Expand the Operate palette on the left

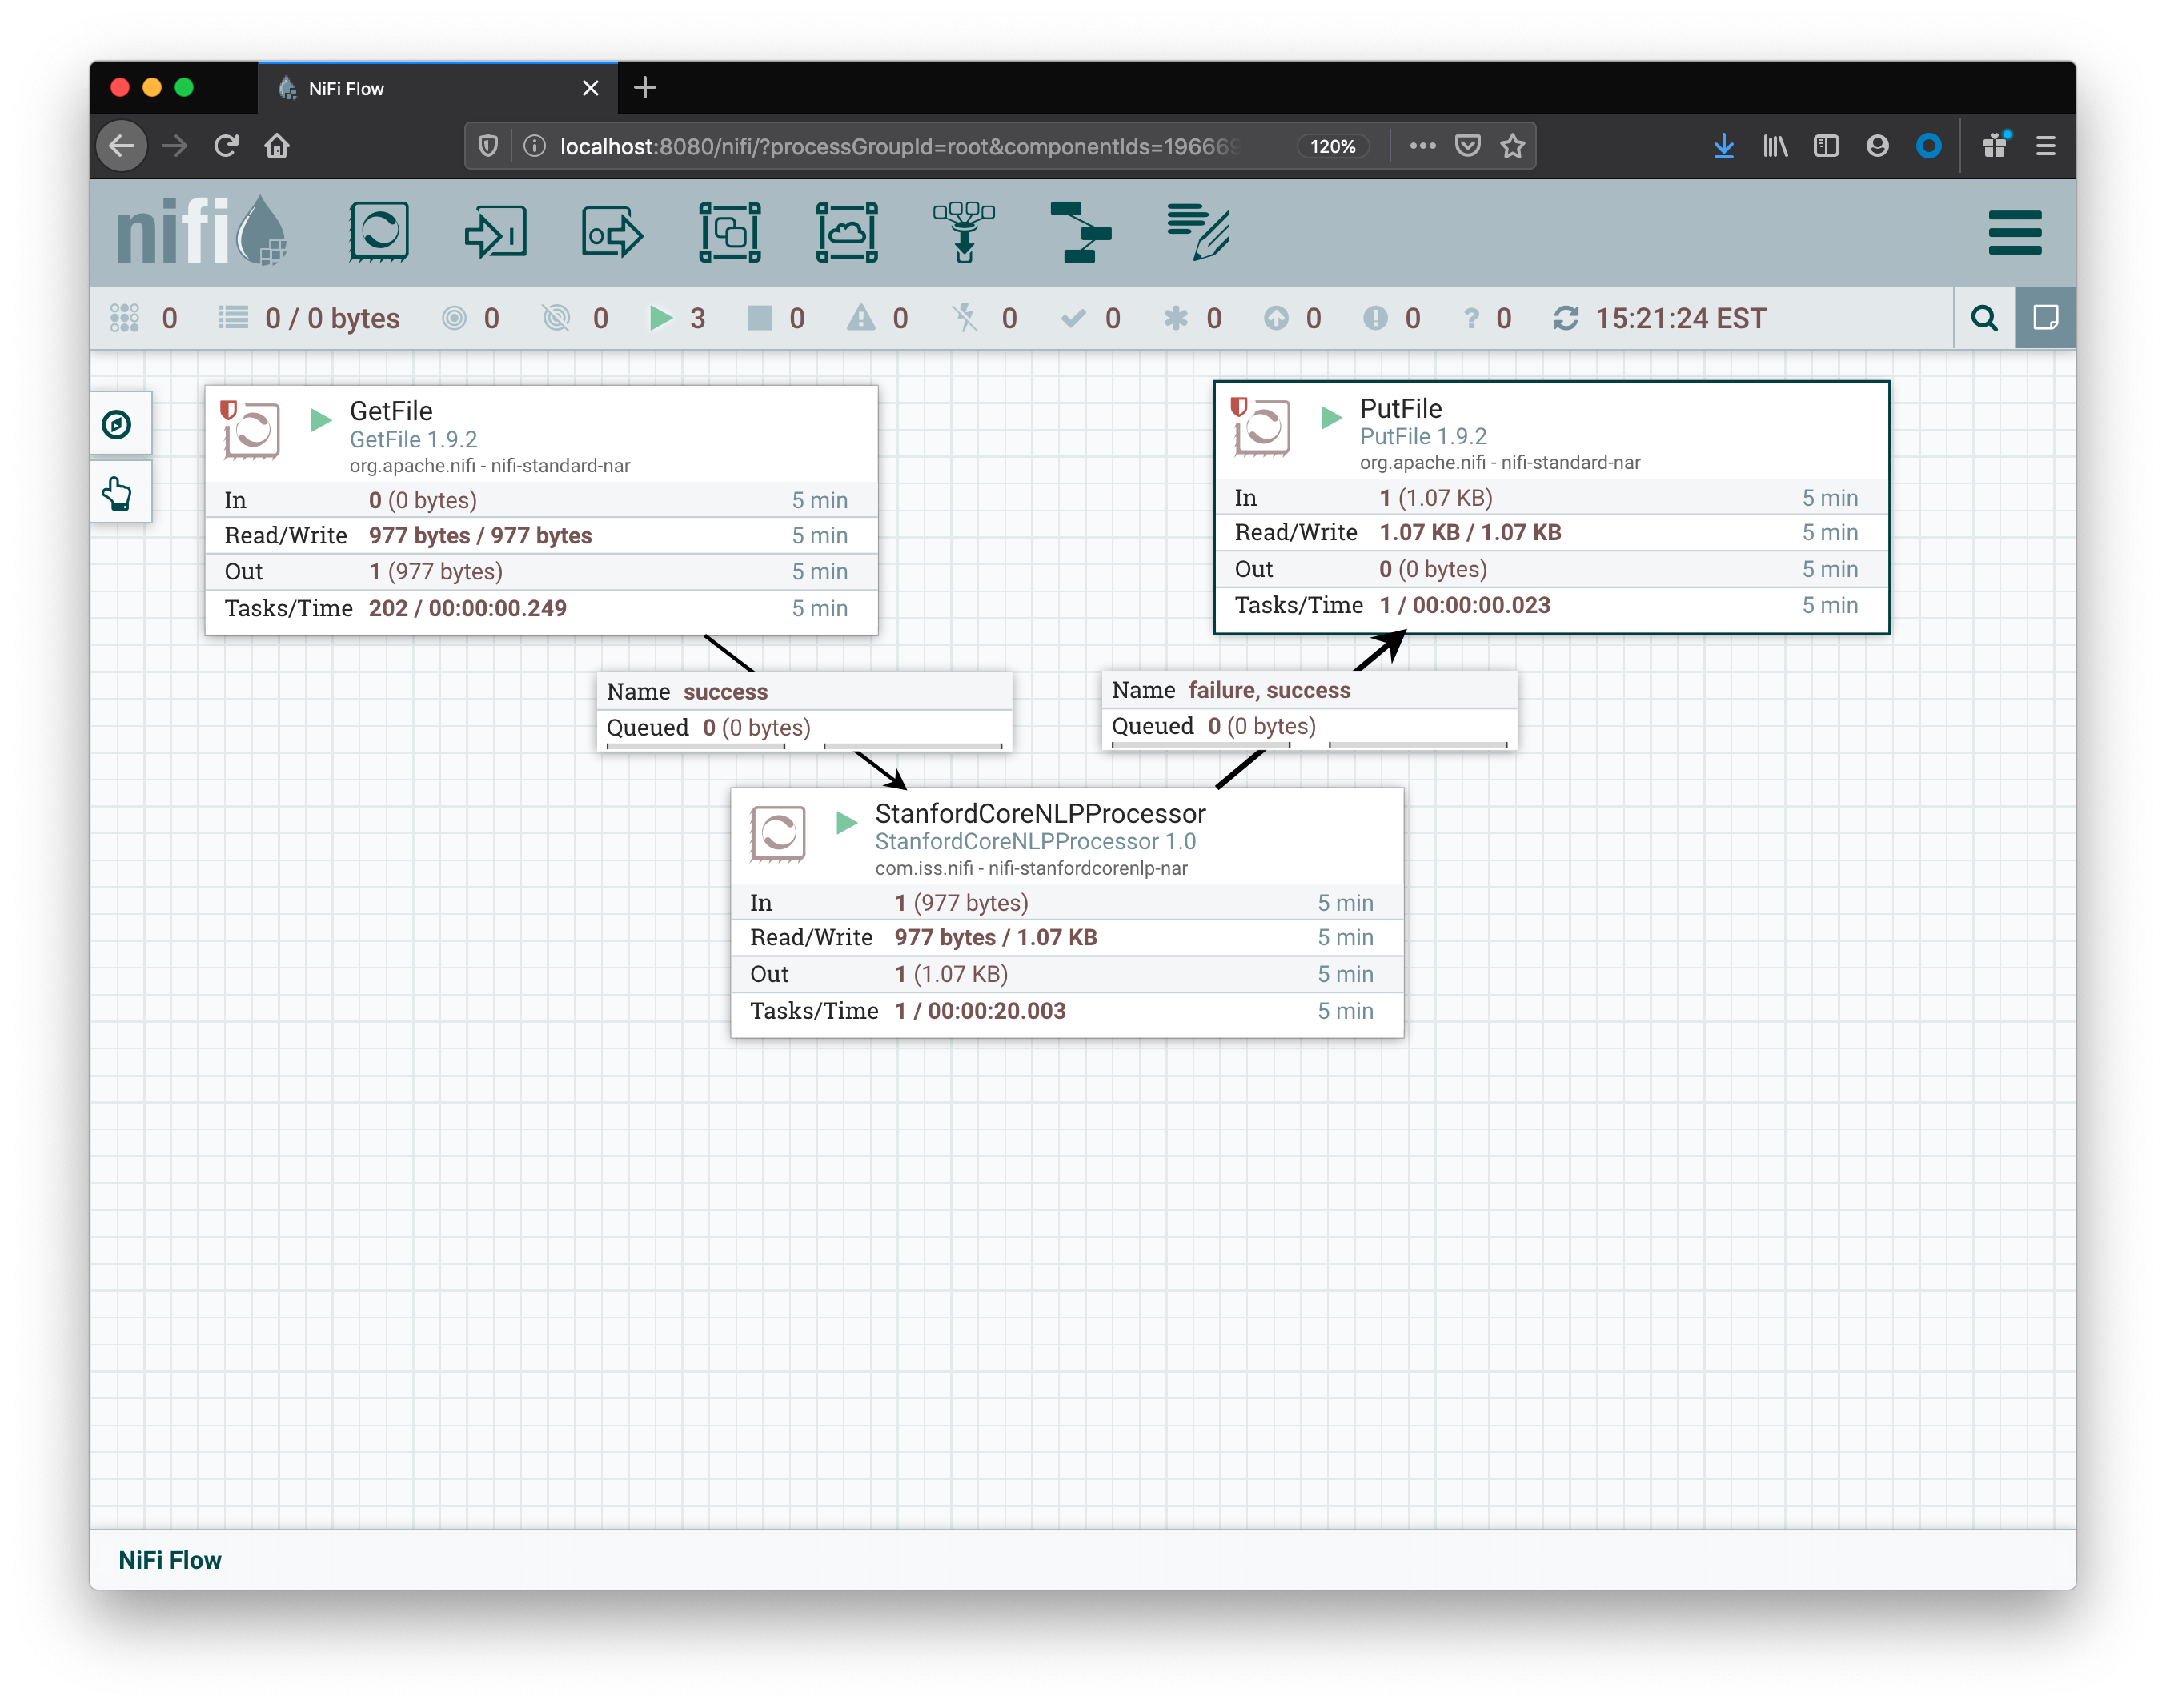tap(118, 493)
